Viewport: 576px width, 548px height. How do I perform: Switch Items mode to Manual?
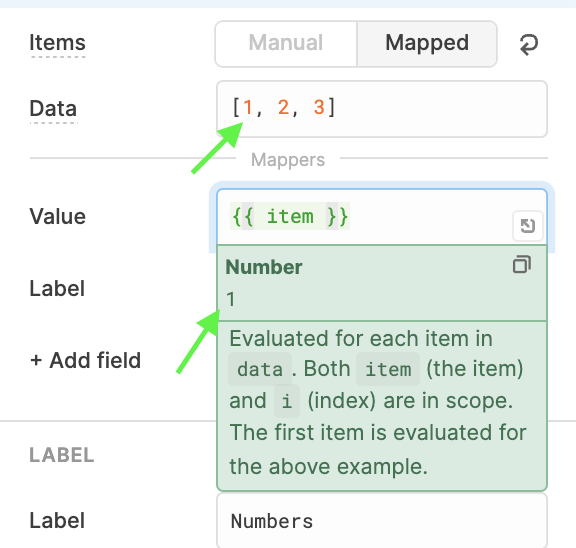[286, 44]
